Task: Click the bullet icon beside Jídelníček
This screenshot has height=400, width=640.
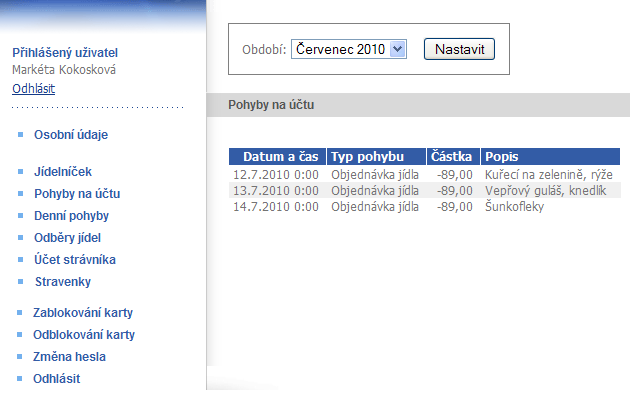Action: click(20, 171)
